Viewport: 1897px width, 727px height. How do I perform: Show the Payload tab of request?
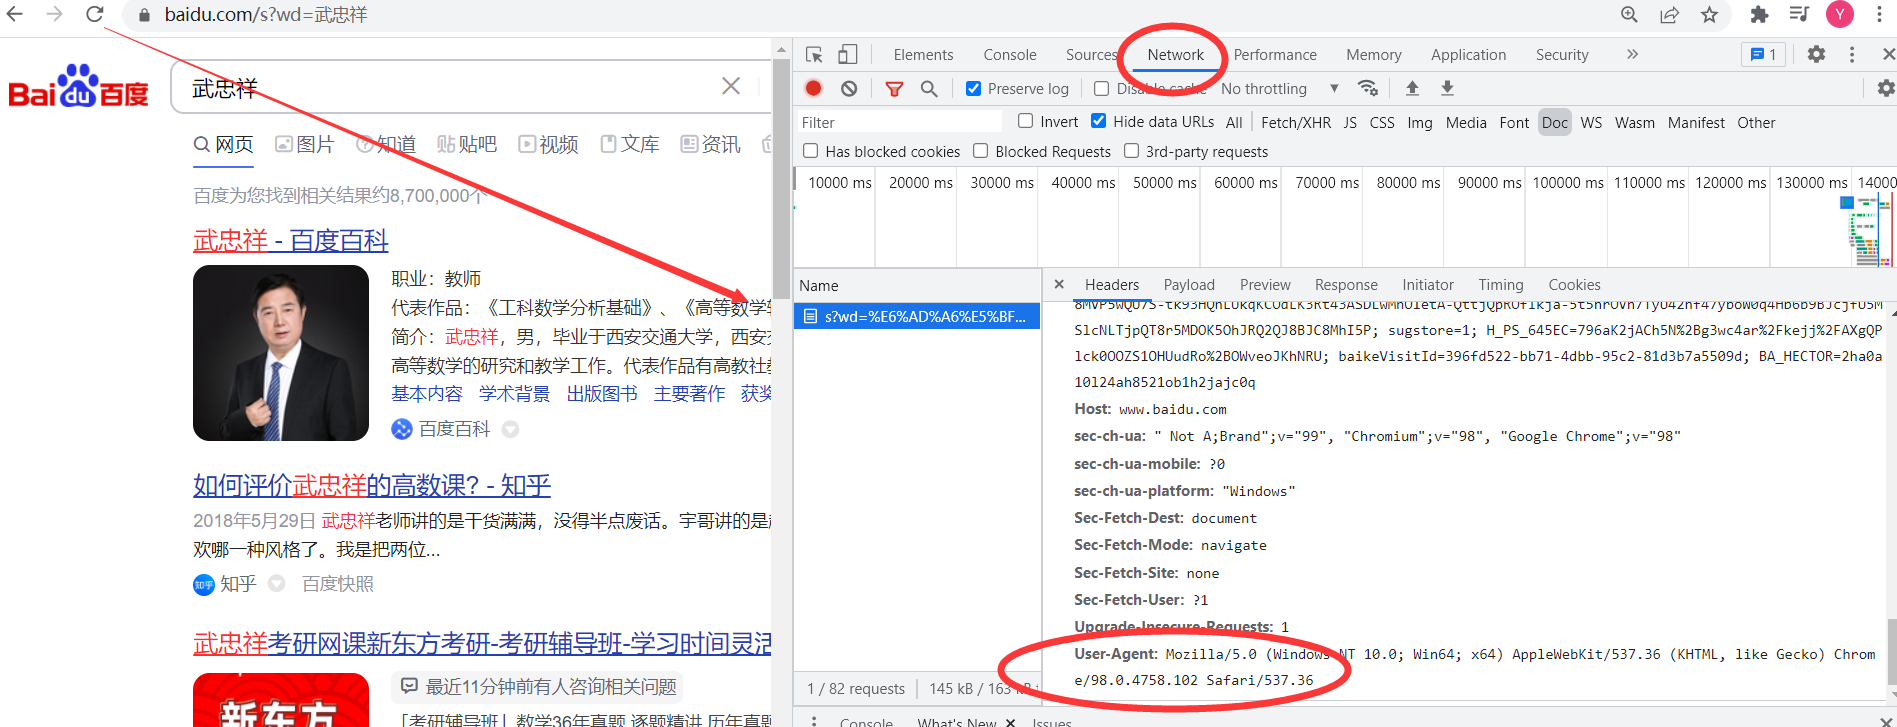[x=1189, y=285]
